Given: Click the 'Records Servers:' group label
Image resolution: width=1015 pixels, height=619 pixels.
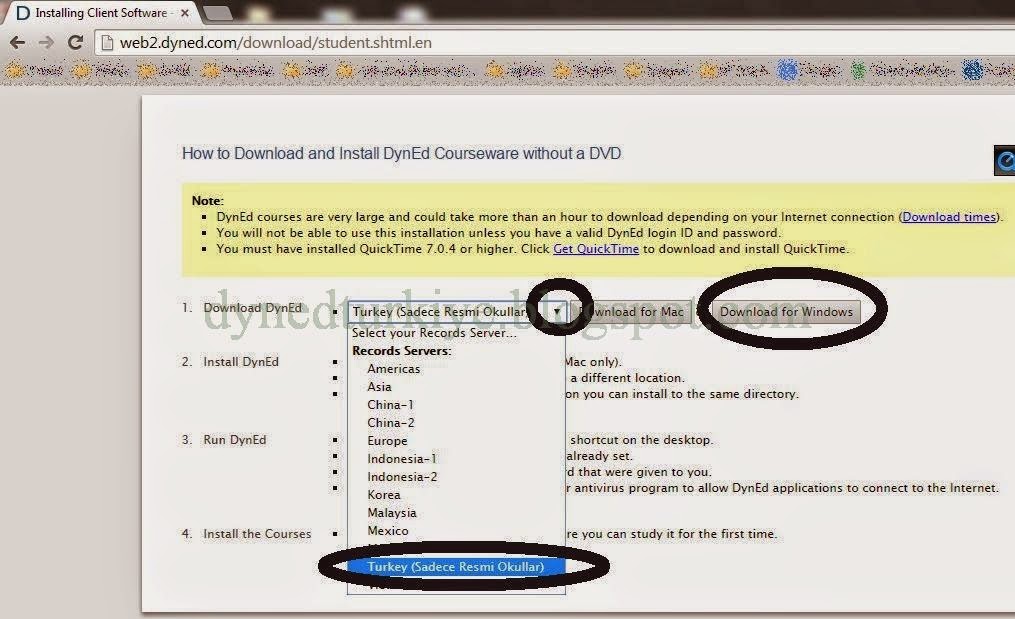Looking at the screenshot, I should 401,351.
